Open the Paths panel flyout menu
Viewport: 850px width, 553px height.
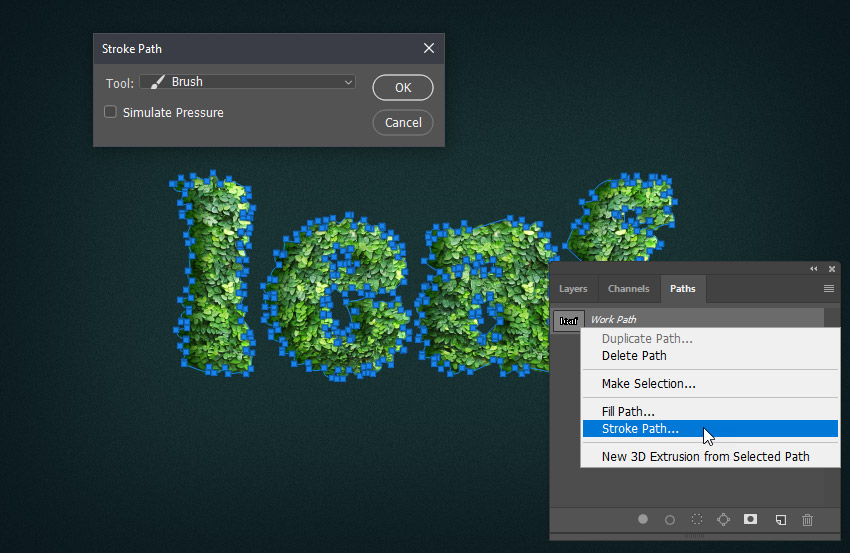tap(828, 288)
